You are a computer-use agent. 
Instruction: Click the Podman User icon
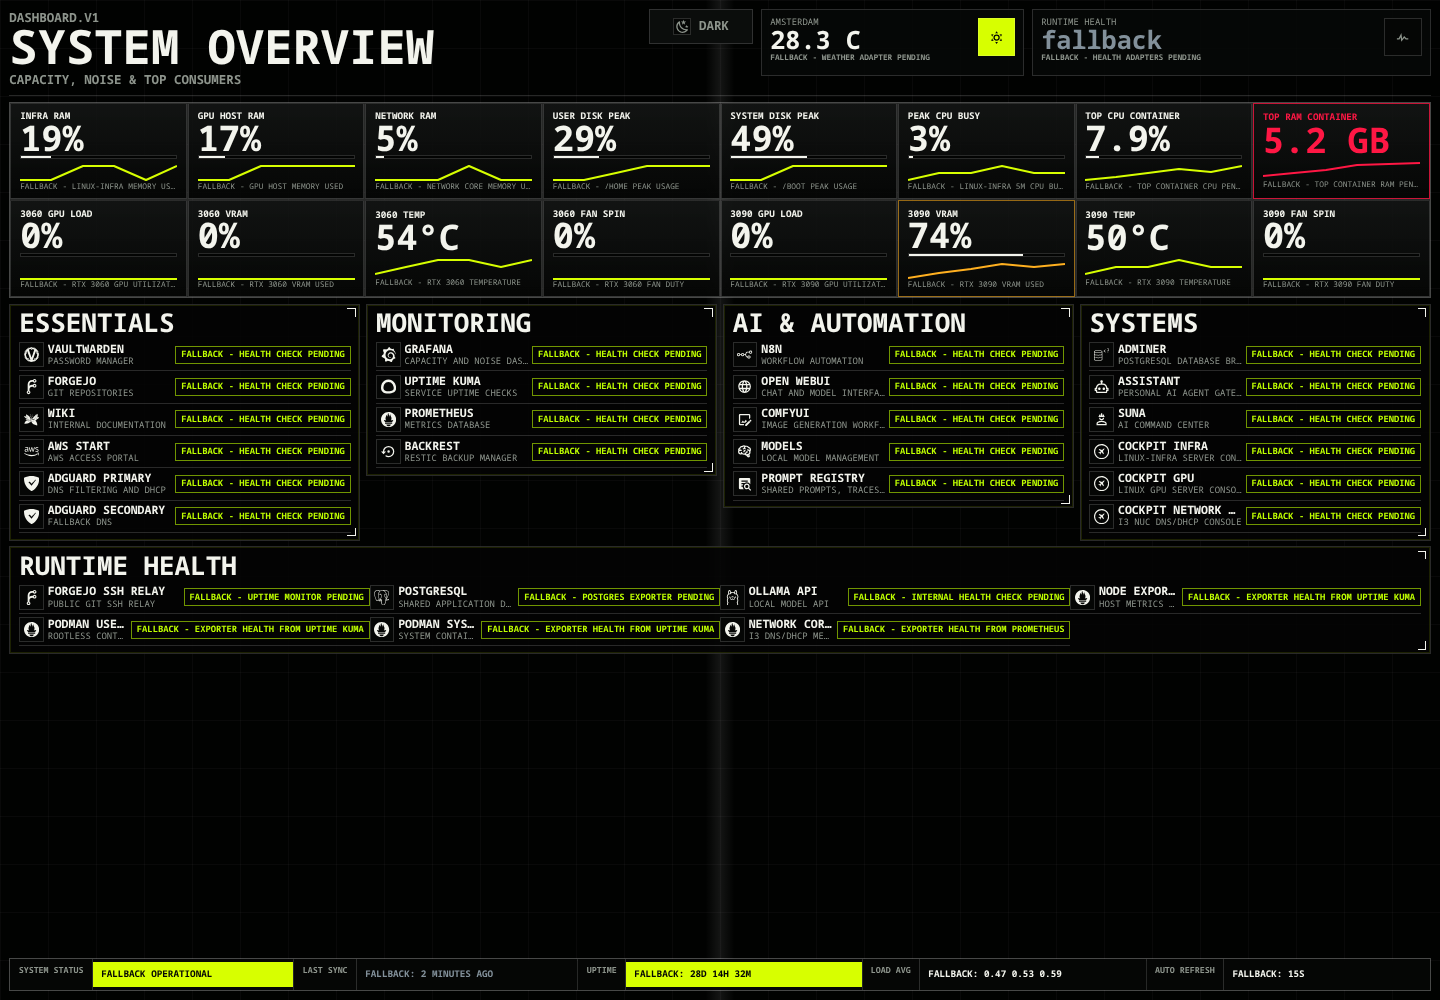pyautogui.click(x=31, y=629)
